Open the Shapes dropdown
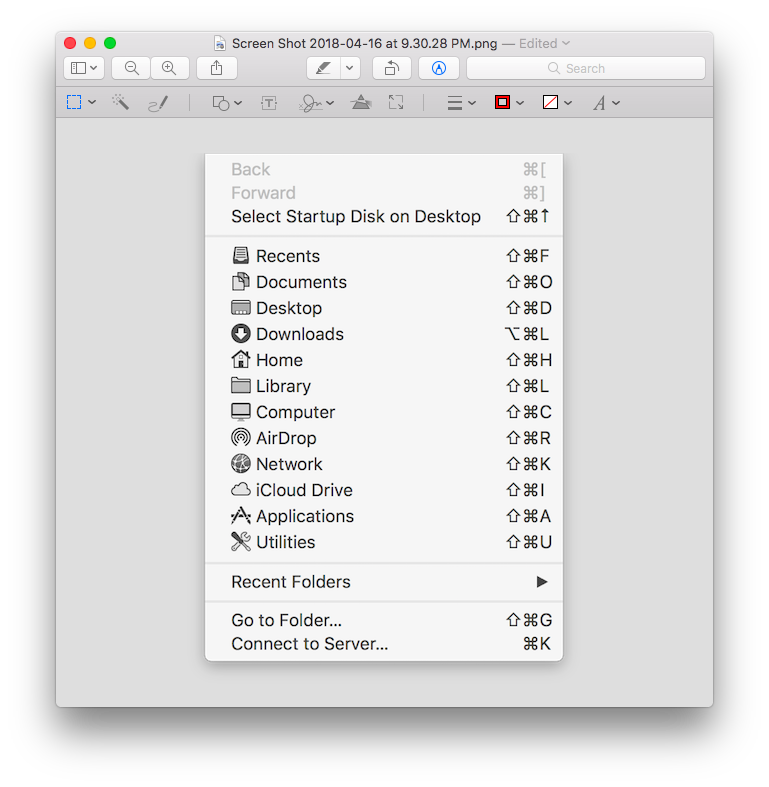The image size is (769, 787). [x=227, y=103]
